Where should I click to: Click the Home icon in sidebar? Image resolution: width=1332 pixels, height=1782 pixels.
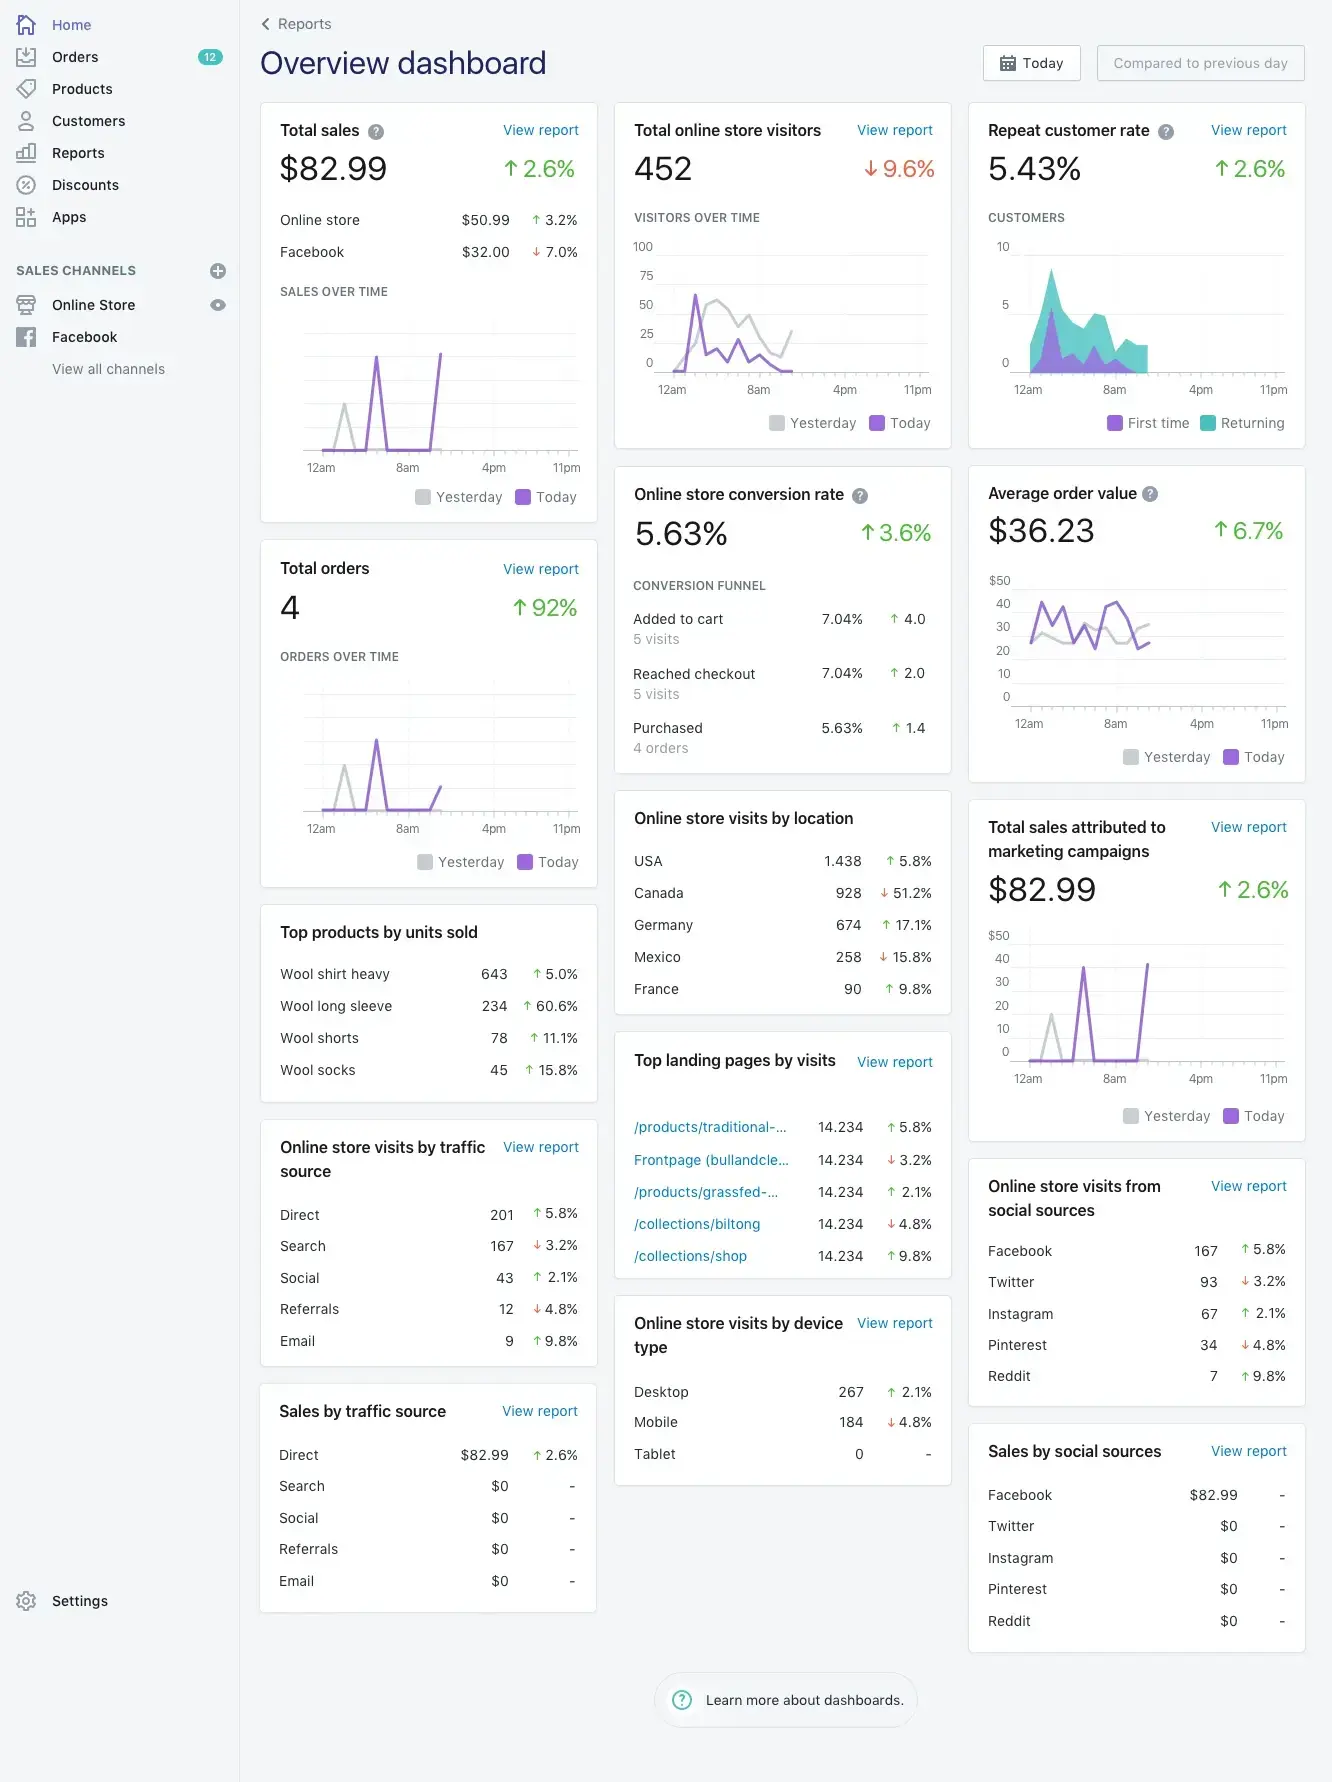coord(26,25)
